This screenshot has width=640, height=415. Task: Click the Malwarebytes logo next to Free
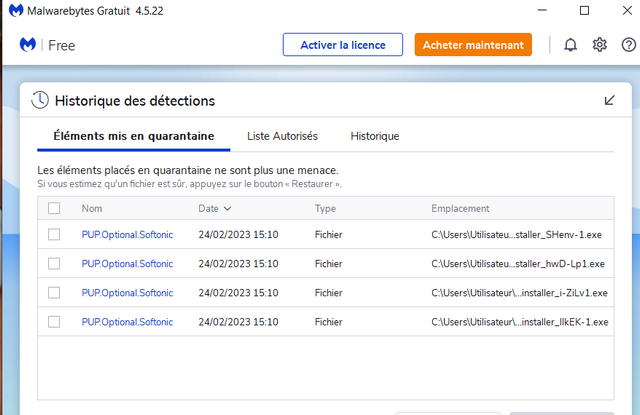pyautogui.click(x=28, y=44)
